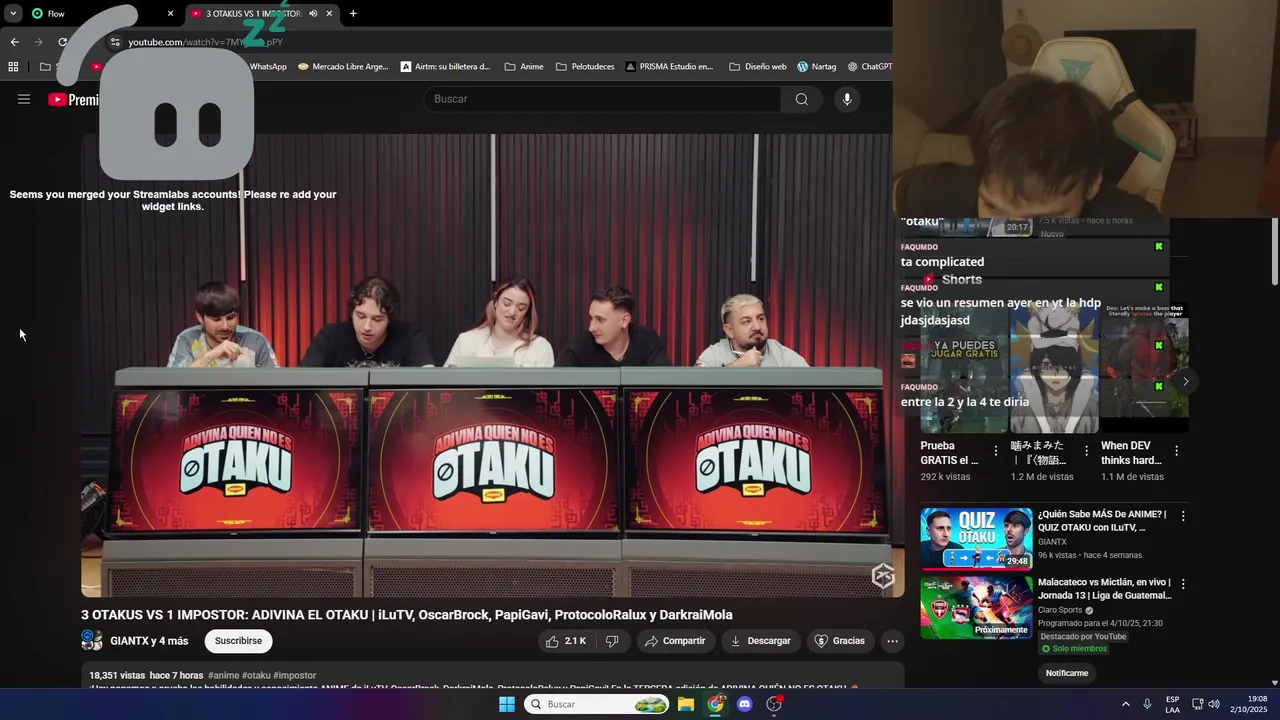
Task: Click in the YouTube Buscar search field
Action: (x=602, y=99)
